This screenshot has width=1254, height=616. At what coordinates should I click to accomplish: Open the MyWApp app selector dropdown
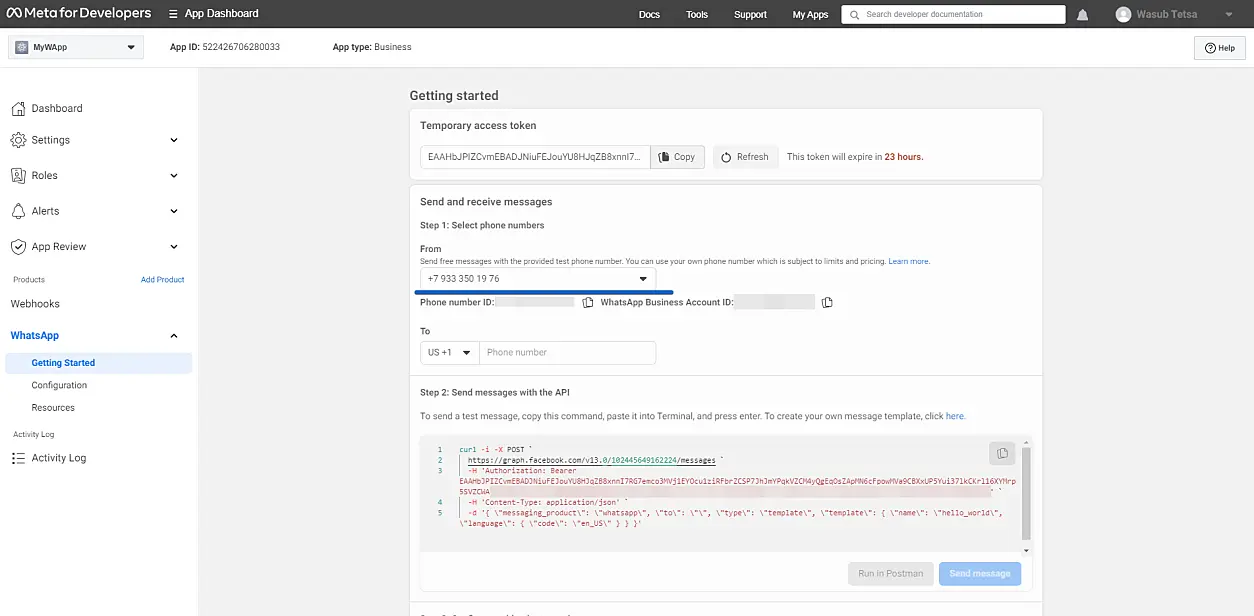(x=76, y=47)
